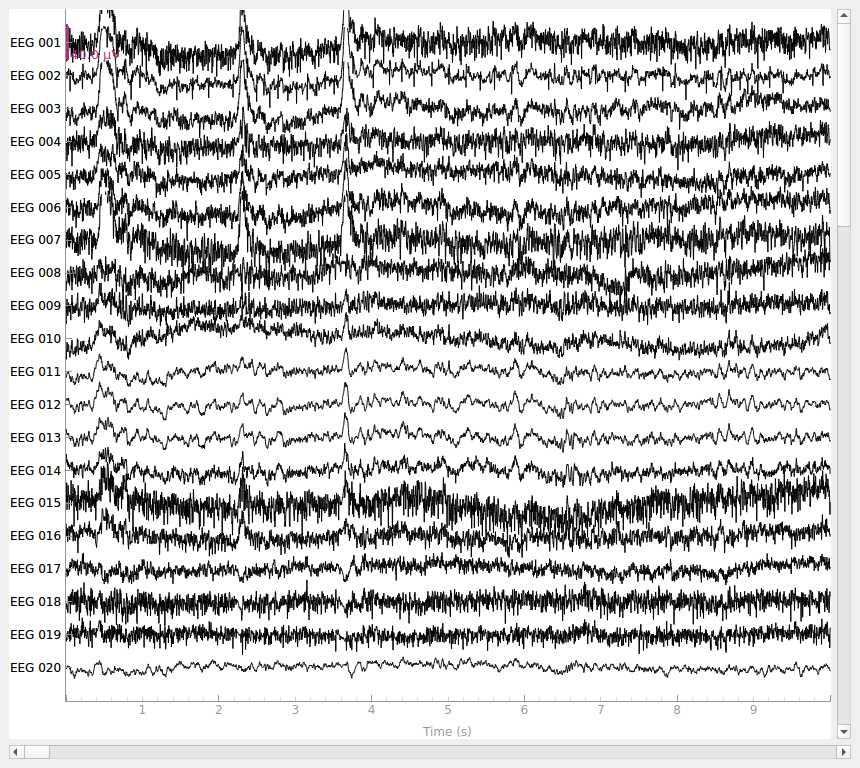Select channel label EEG 017
Image resolution: width=860 pixels, height=768 pixels.
(36, 568)
